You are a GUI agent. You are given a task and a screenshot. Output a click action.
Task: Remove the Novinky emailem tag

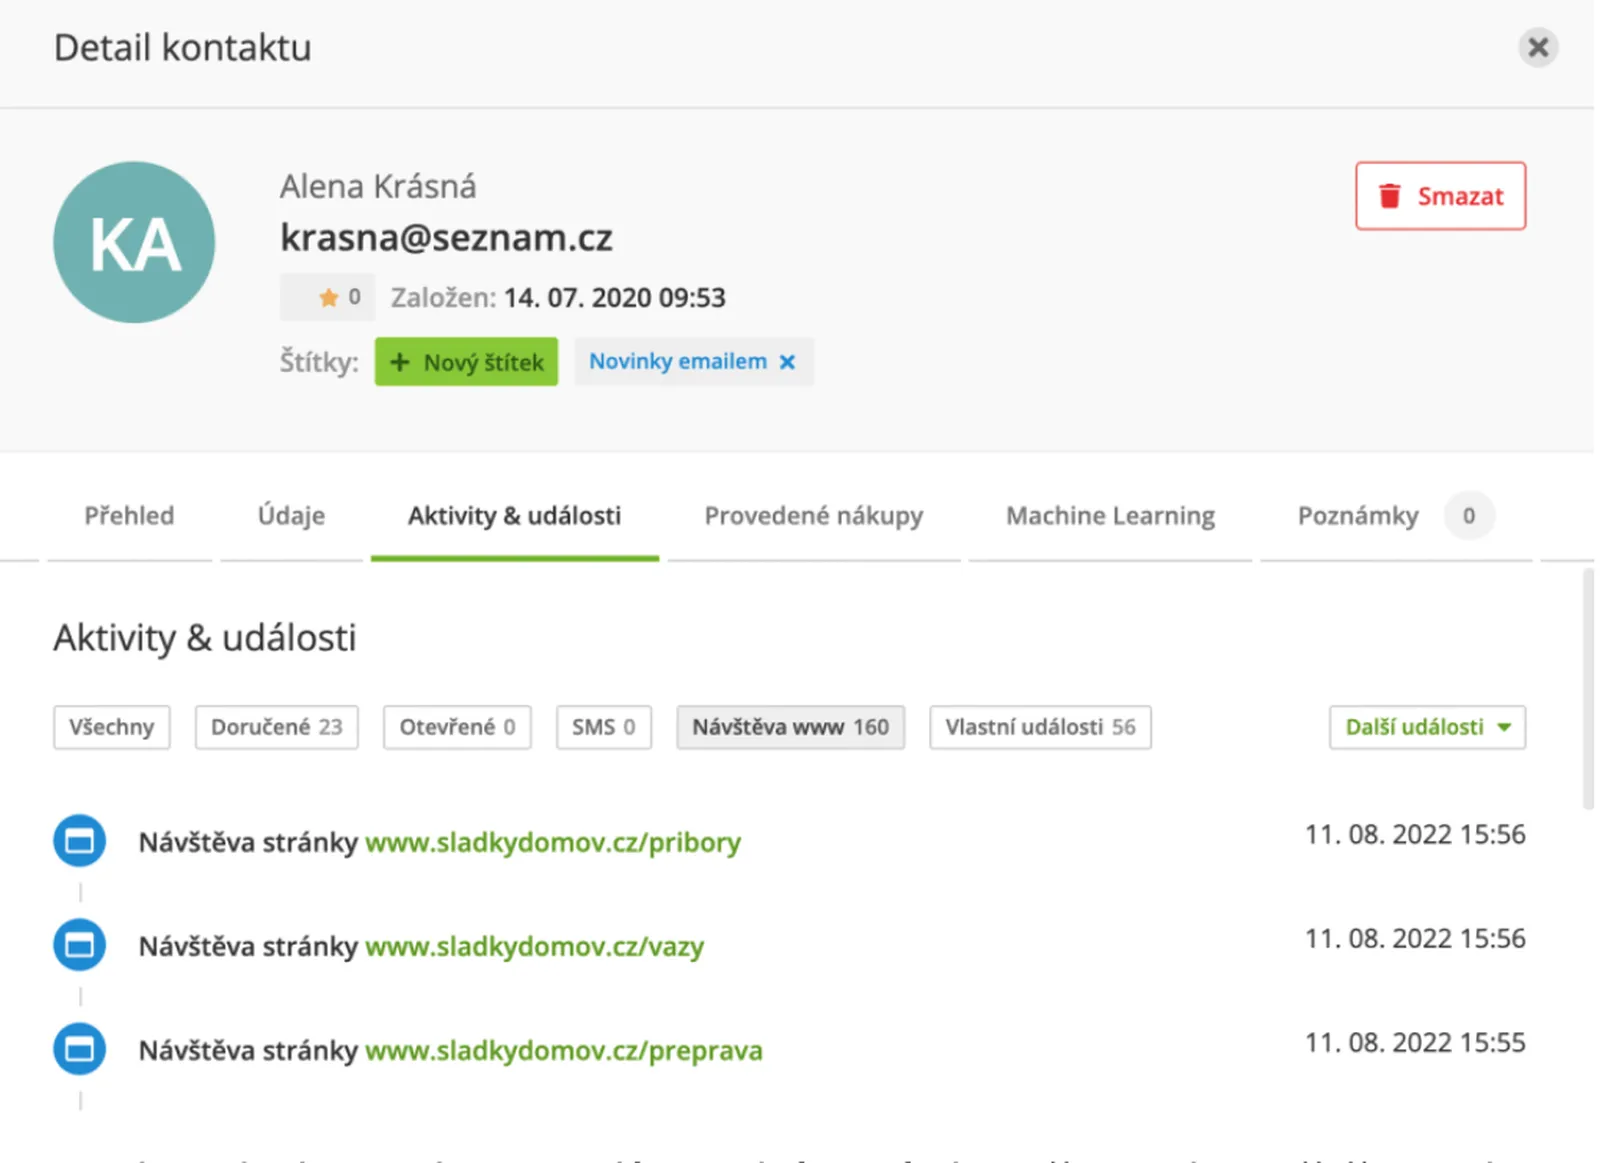788,362
